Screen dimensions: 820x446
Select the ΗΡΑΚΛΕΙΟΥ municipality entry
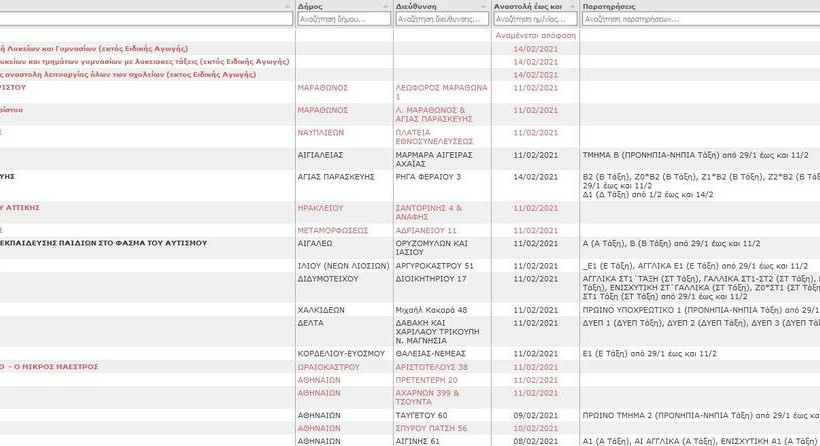pyautogui.click(x=322, y=208)
